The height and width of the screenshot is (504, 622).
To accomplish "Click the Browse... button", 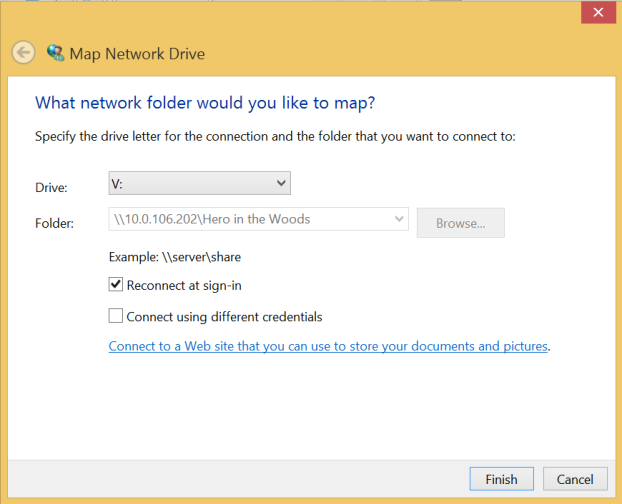I will (x=461, y=223).
